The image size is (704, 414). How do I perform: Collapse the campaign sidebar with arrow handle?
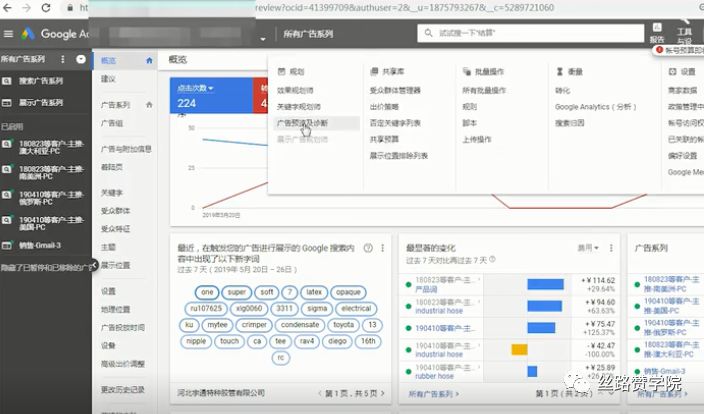click(x=94, y=265)
